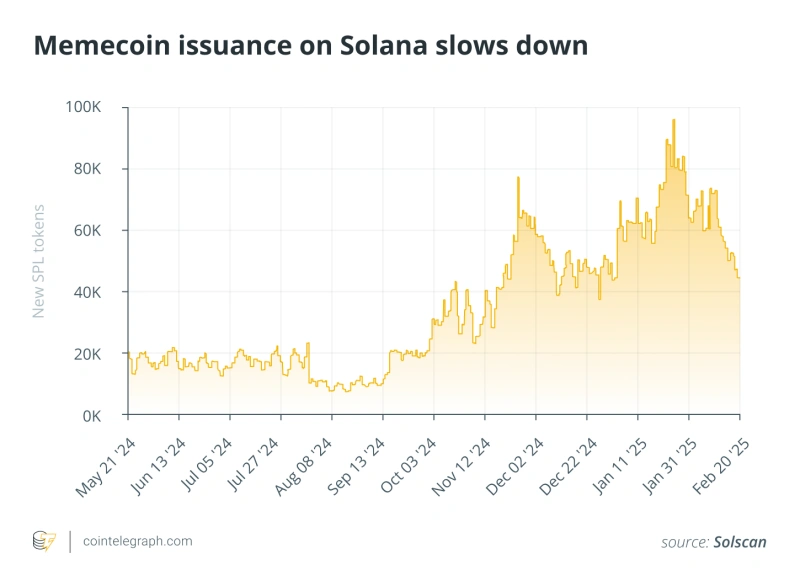Click the Jan 31 '25 date label
Image resolution: width=800 pixels, height=586 pixels.
click(669, 466)
